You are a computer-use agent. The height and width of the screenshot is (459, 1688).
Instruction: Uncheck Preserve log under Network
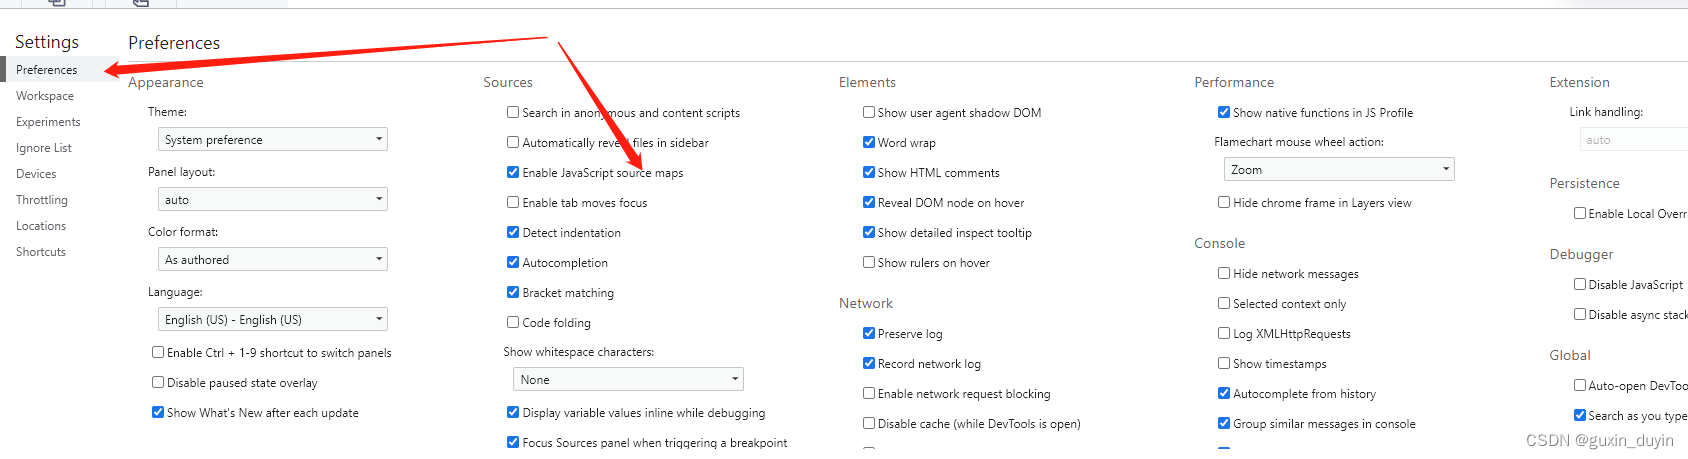click(x=869, y=333)
